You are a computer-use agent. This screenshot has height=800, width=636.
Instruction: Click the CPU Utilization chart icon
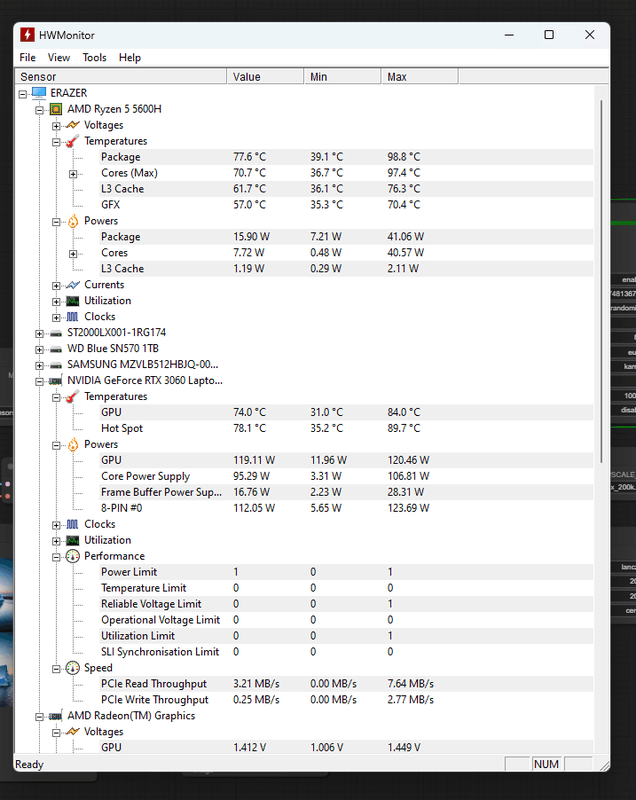tap(73, 301)
